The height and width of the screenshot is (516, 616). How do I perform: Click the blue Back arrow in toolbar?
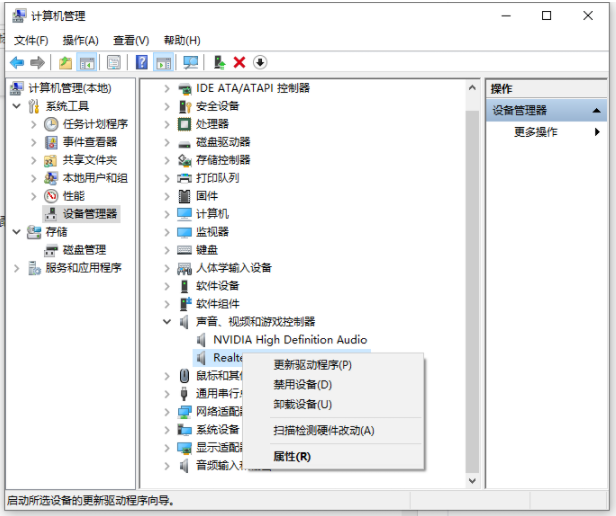17,62
